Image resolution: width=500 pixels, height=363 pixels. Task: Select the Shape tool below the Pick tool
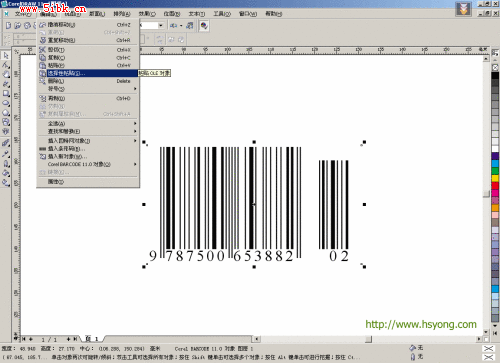6,65
